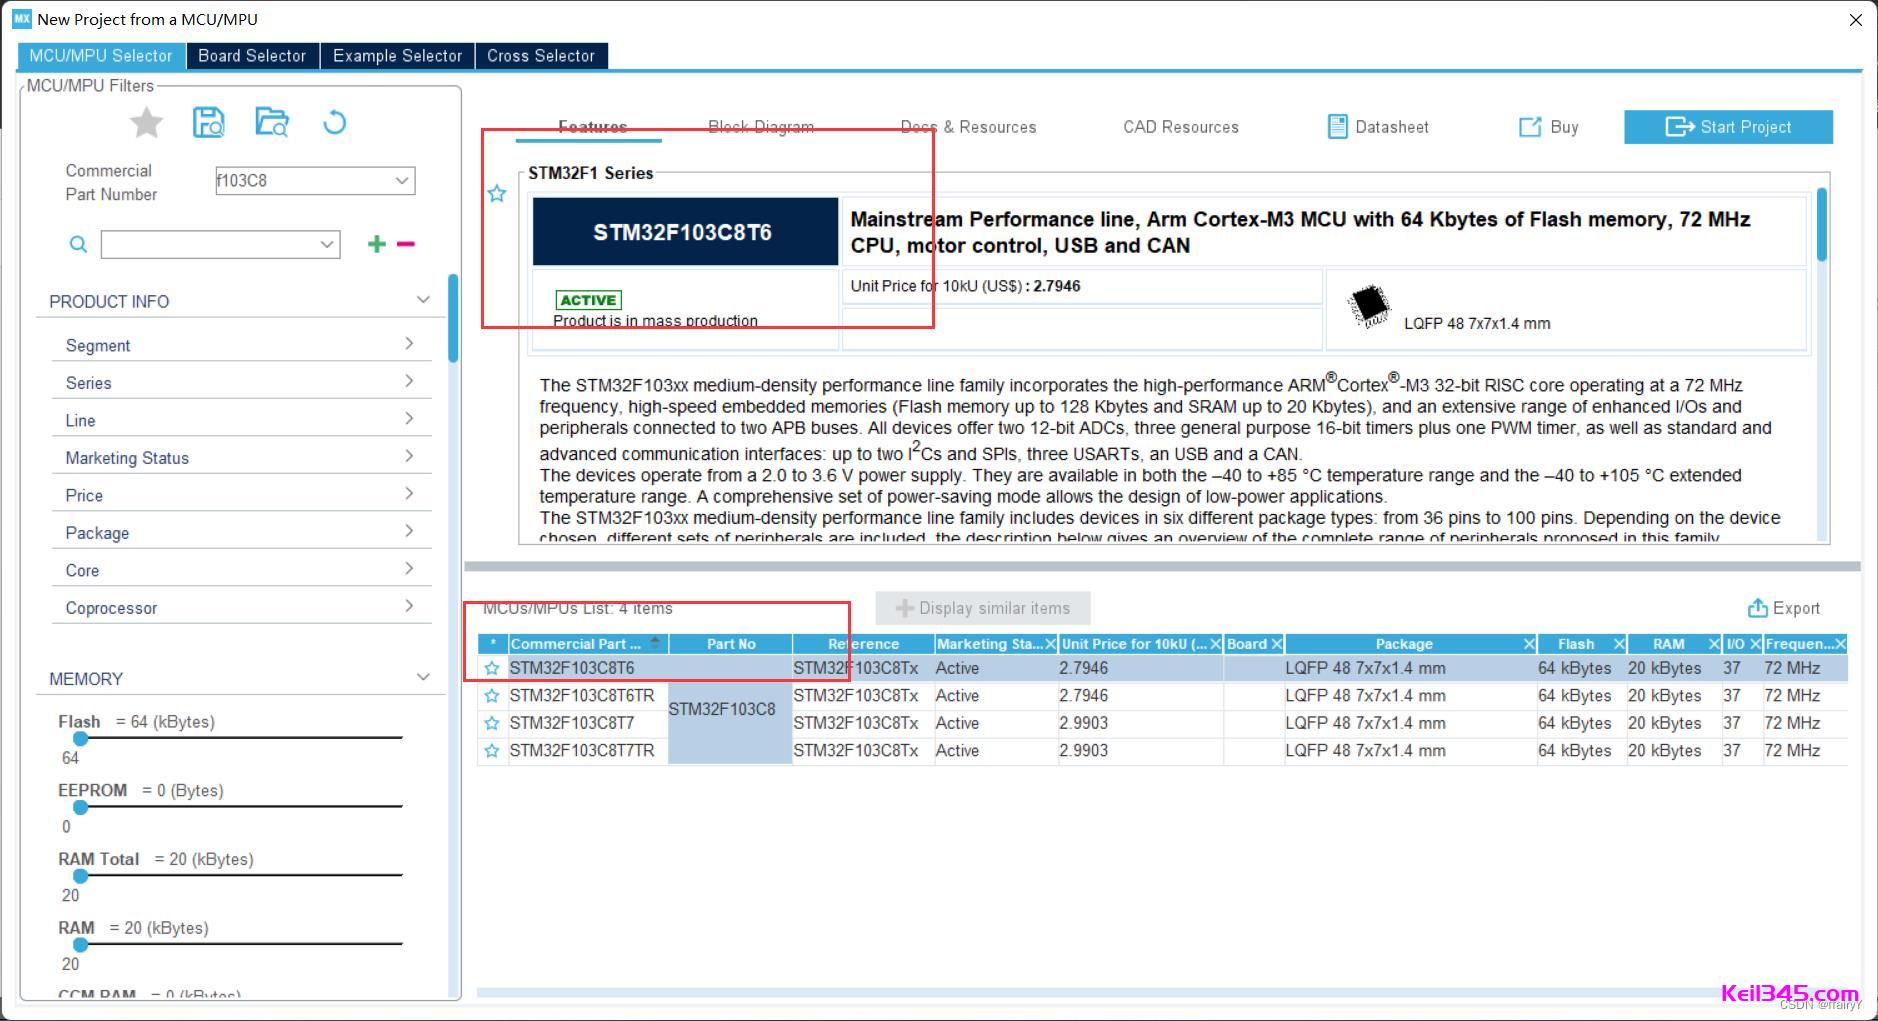The height and width of the screenshot is (1021, 1878).
Task: Click the features description vertical scrollbar
Action: click(x=1822, y=224)
